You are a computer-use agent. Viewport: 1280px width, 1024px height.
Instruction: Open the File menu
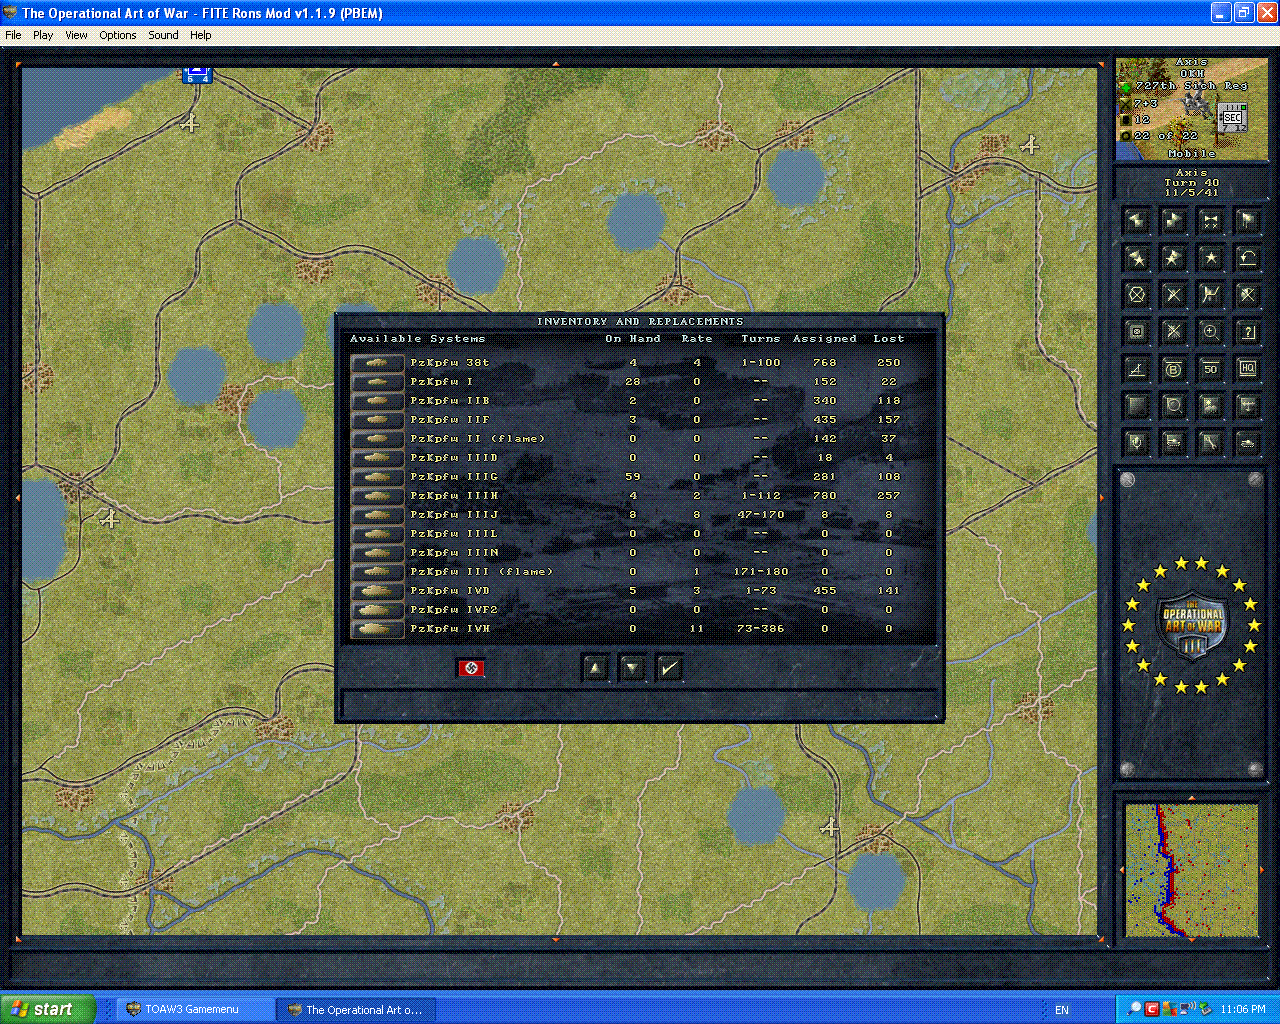[x=13, y=35]
